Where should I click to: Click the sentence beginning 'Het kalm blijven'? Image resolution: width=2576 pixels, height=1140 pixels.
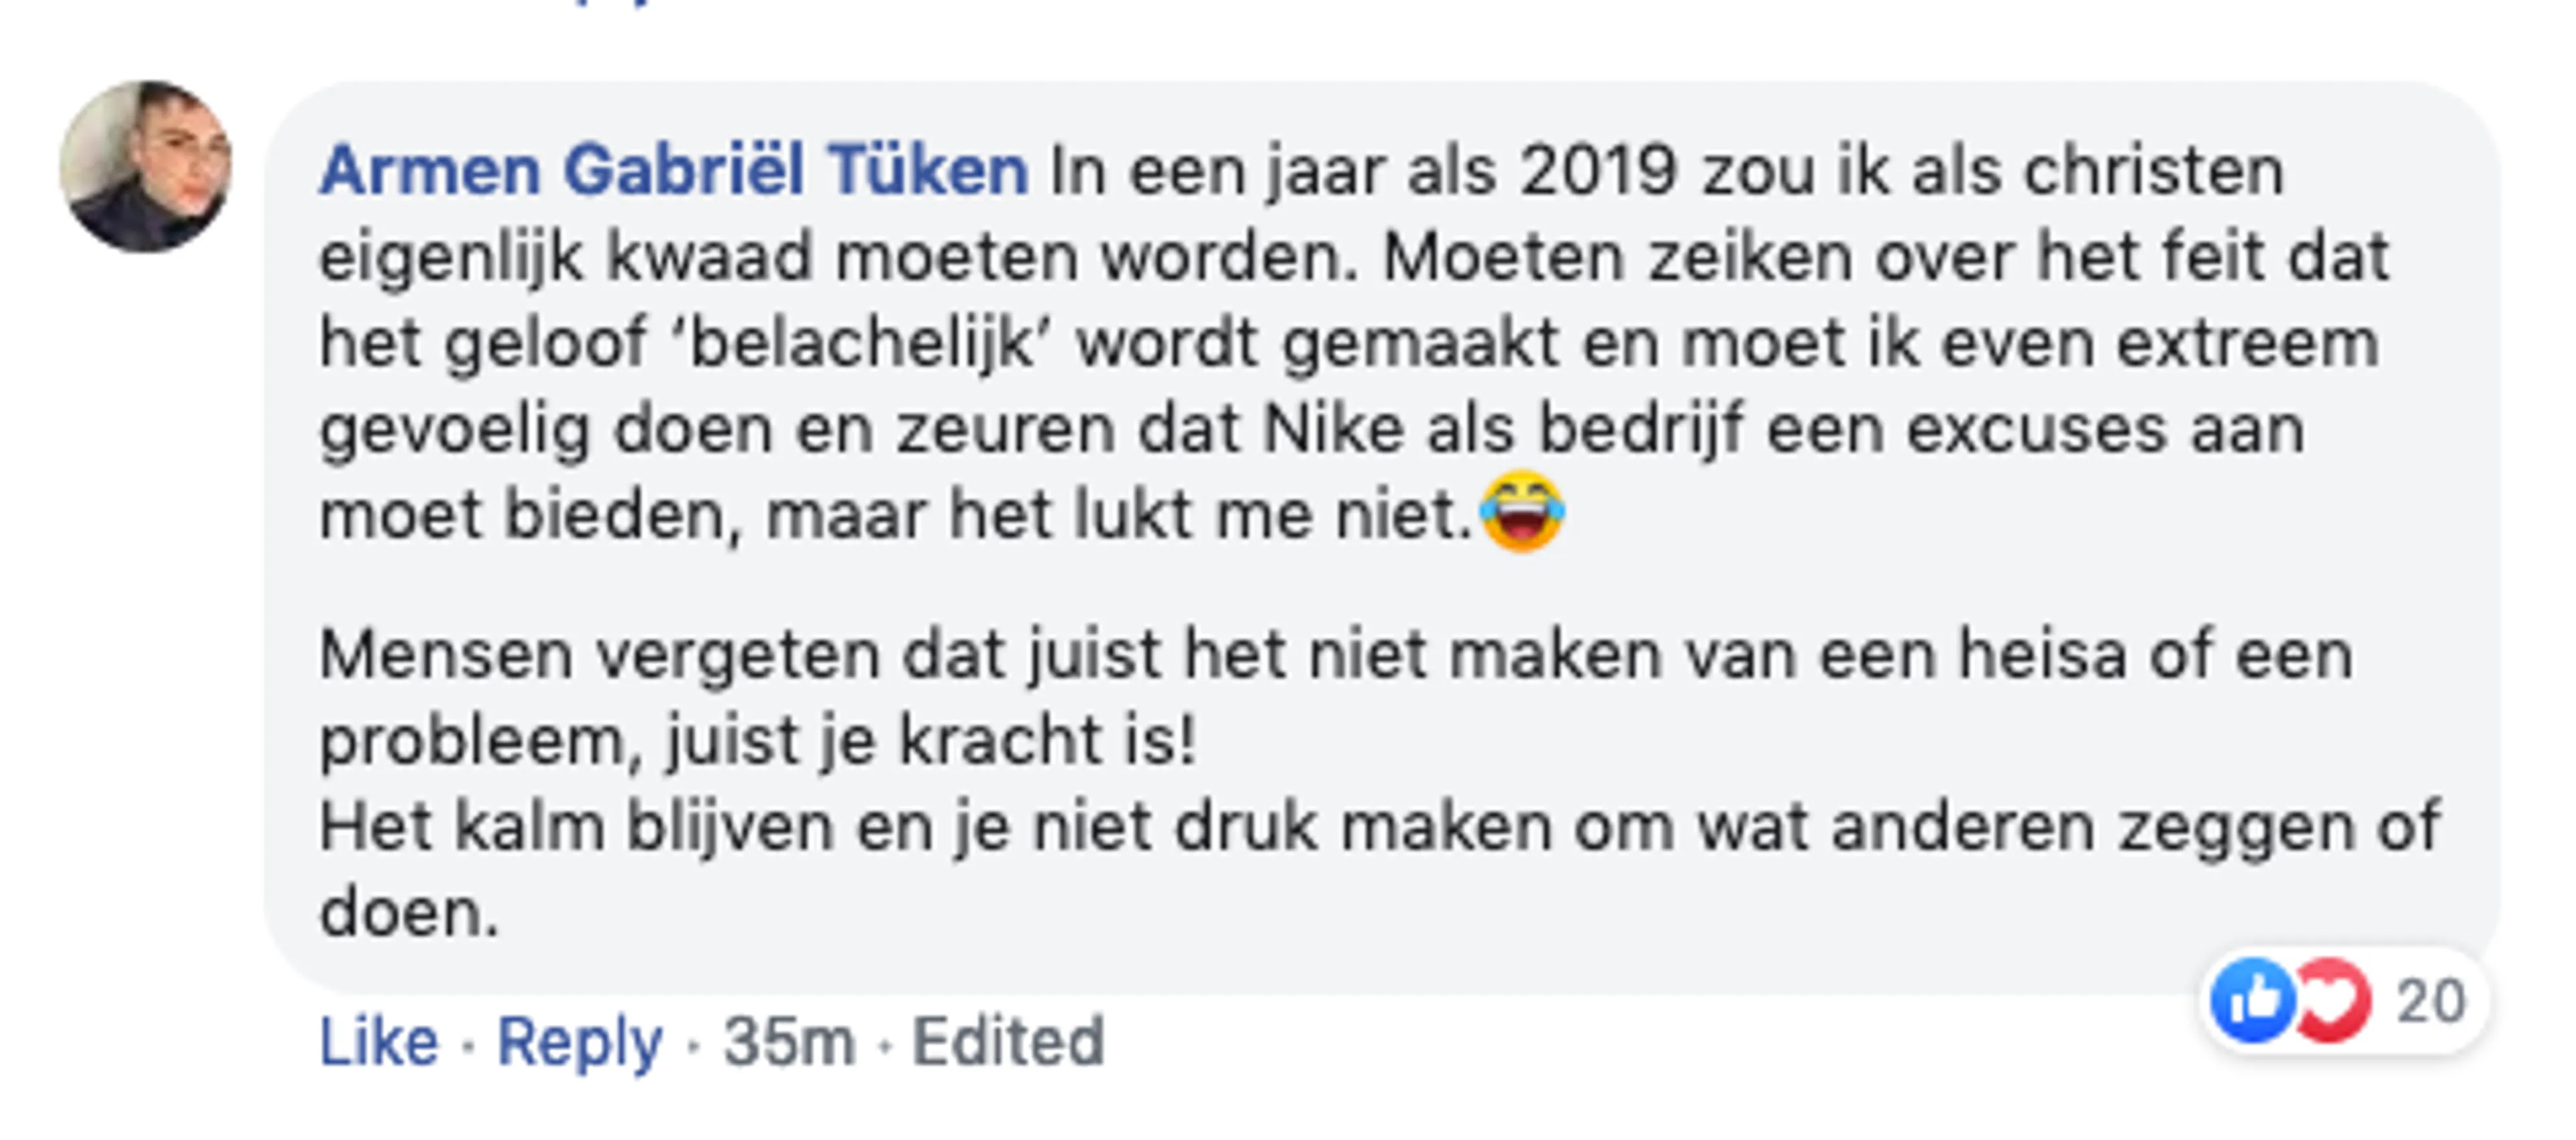(1379, 828)
